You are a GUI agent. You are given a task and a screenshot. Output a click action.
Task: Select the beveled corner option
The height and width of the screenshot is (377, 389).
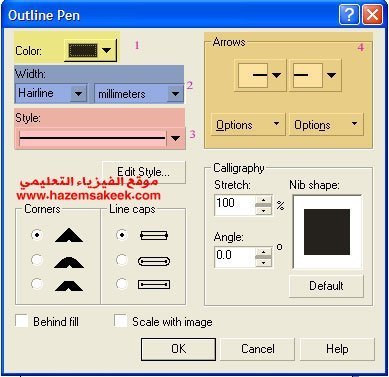point(37,284)
